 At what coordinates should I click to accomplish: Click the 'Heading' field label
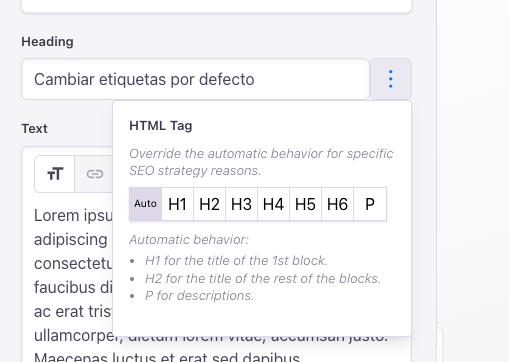(47, 42)
